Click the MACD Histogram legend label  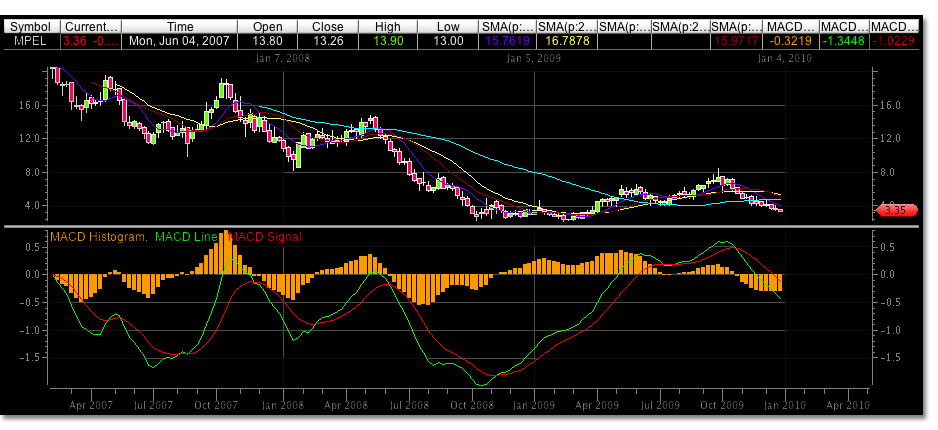[x=98, y=237]
